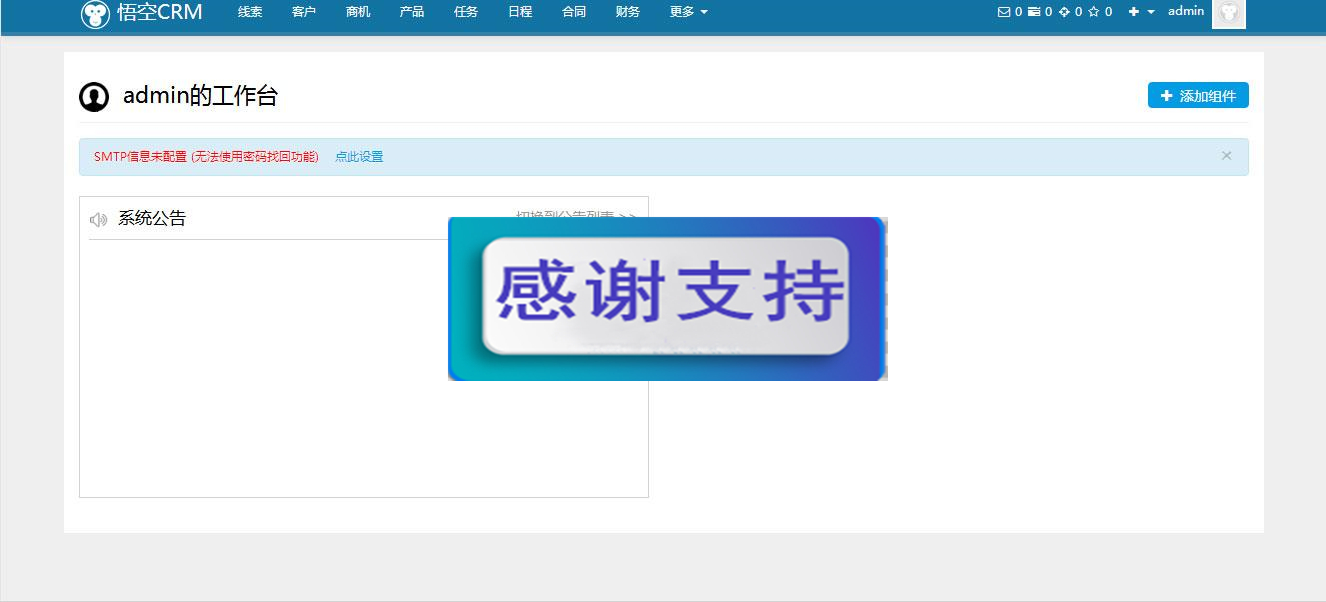This screenshot has height=602, width=1326.
Task: Open the 合同 menu
Action: 573,11
